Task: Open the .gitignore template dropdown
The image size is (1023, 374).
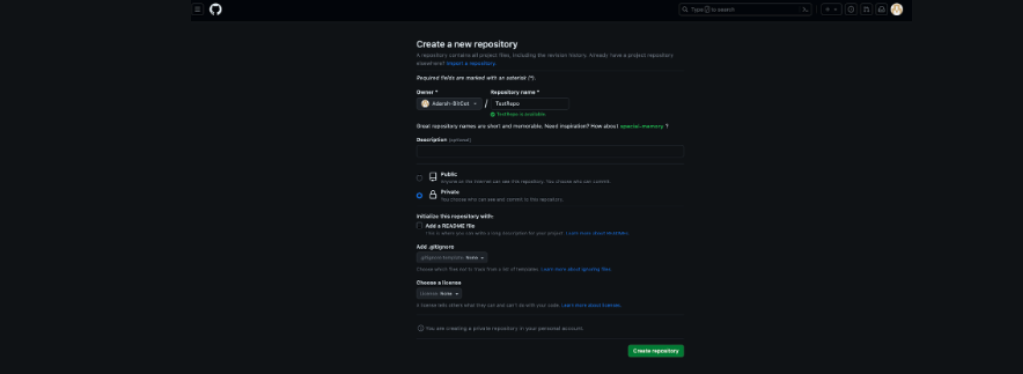Action: [452, 258]
